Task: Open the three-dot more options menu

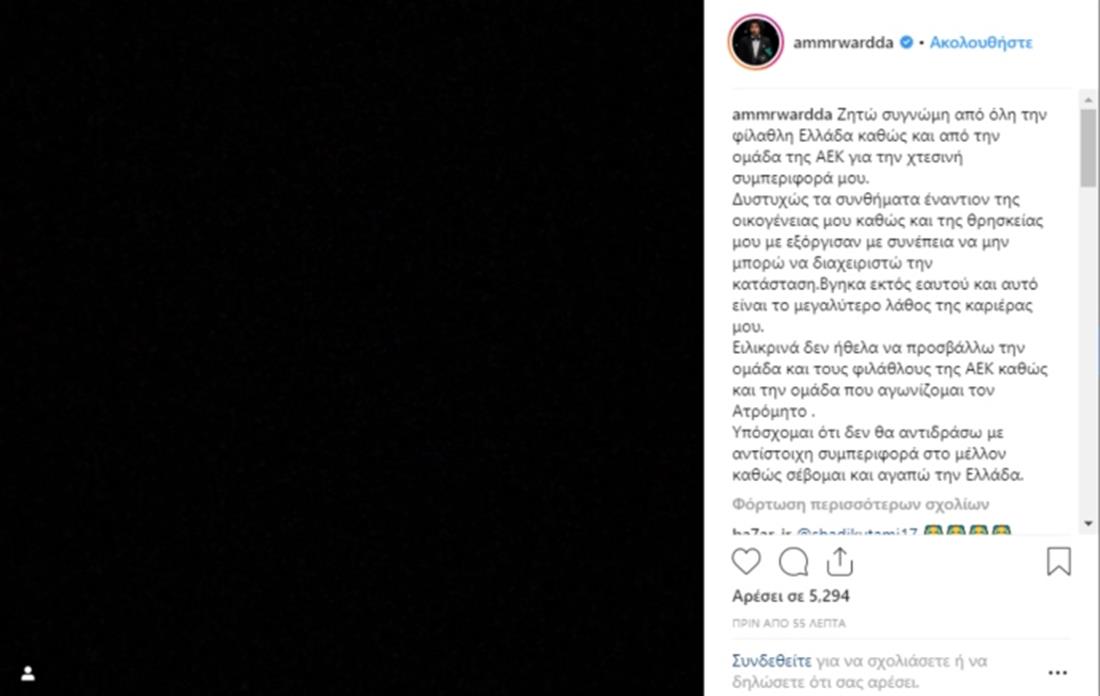Action: coord(1057,673)
